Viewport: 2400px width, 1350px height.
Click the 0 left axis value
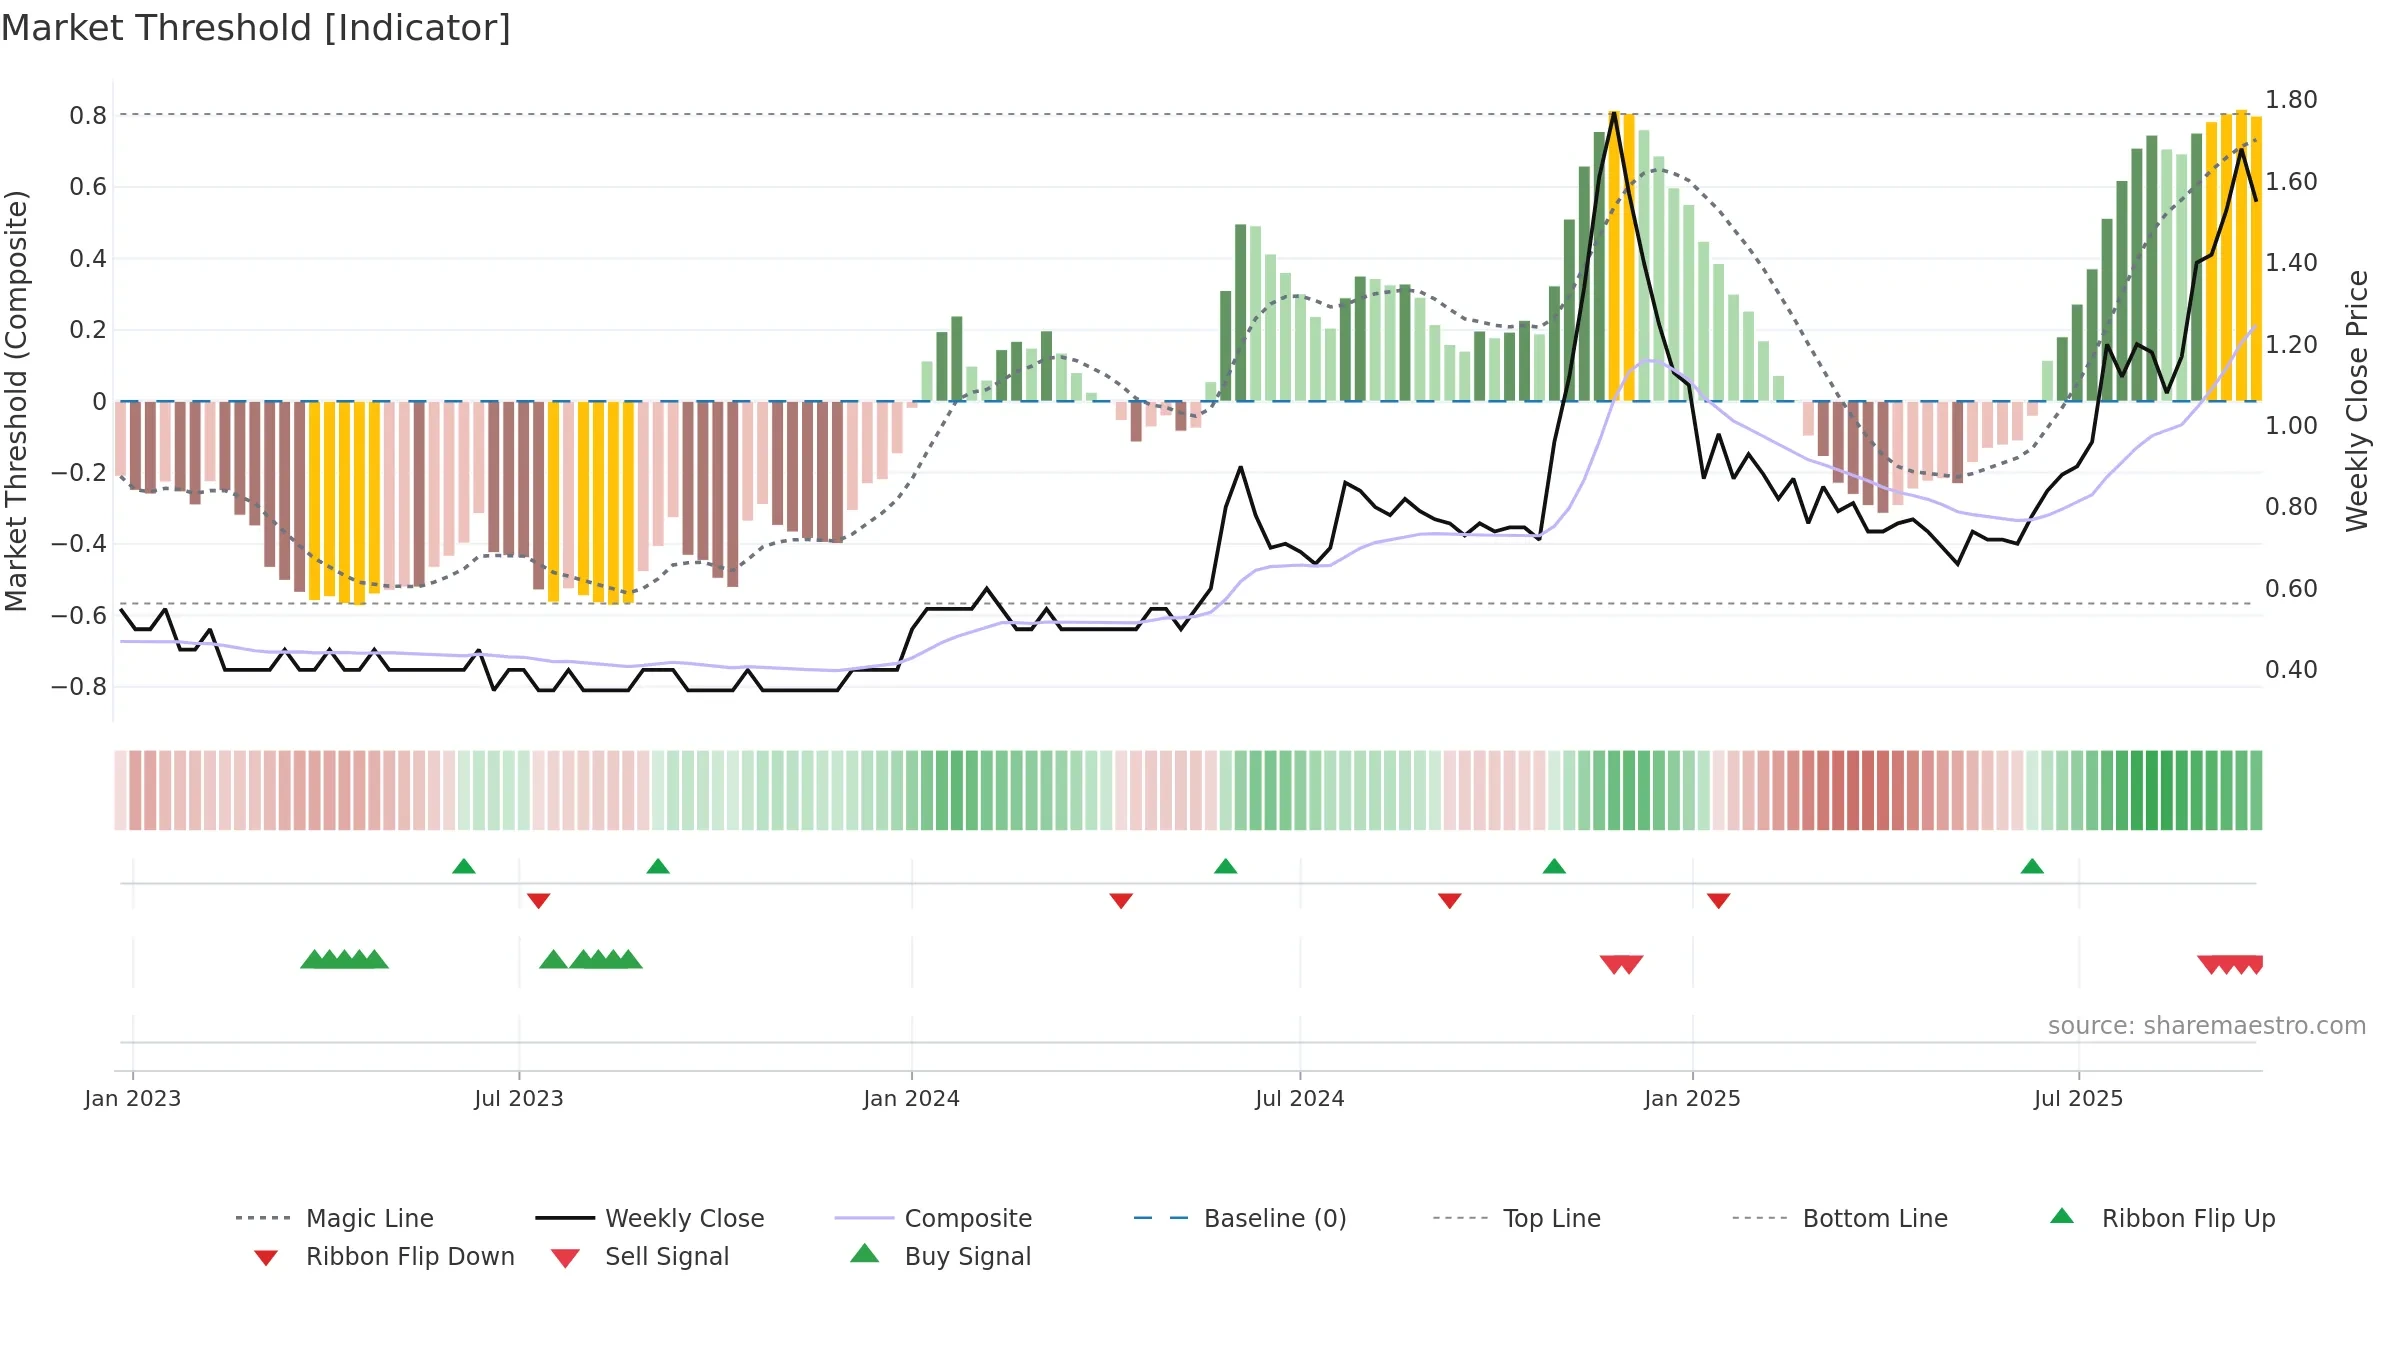99,402
